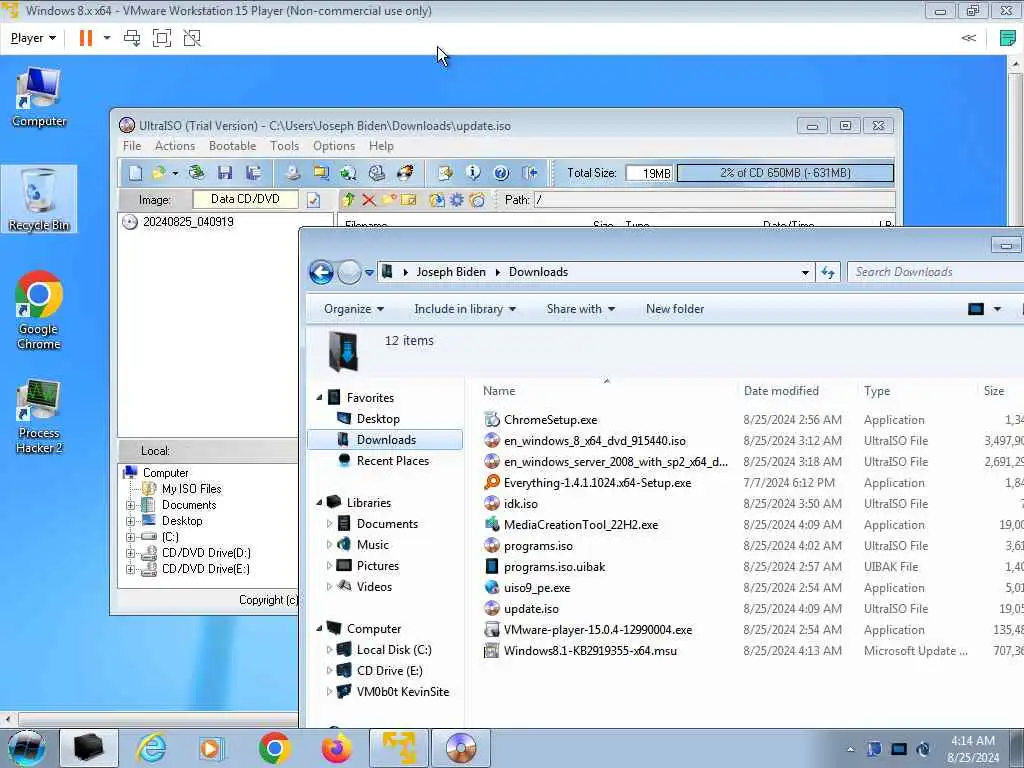Viewport: 1024px width, 768px height.
Task: Open the Share with dropdown in Explorer
Action: 581,309
